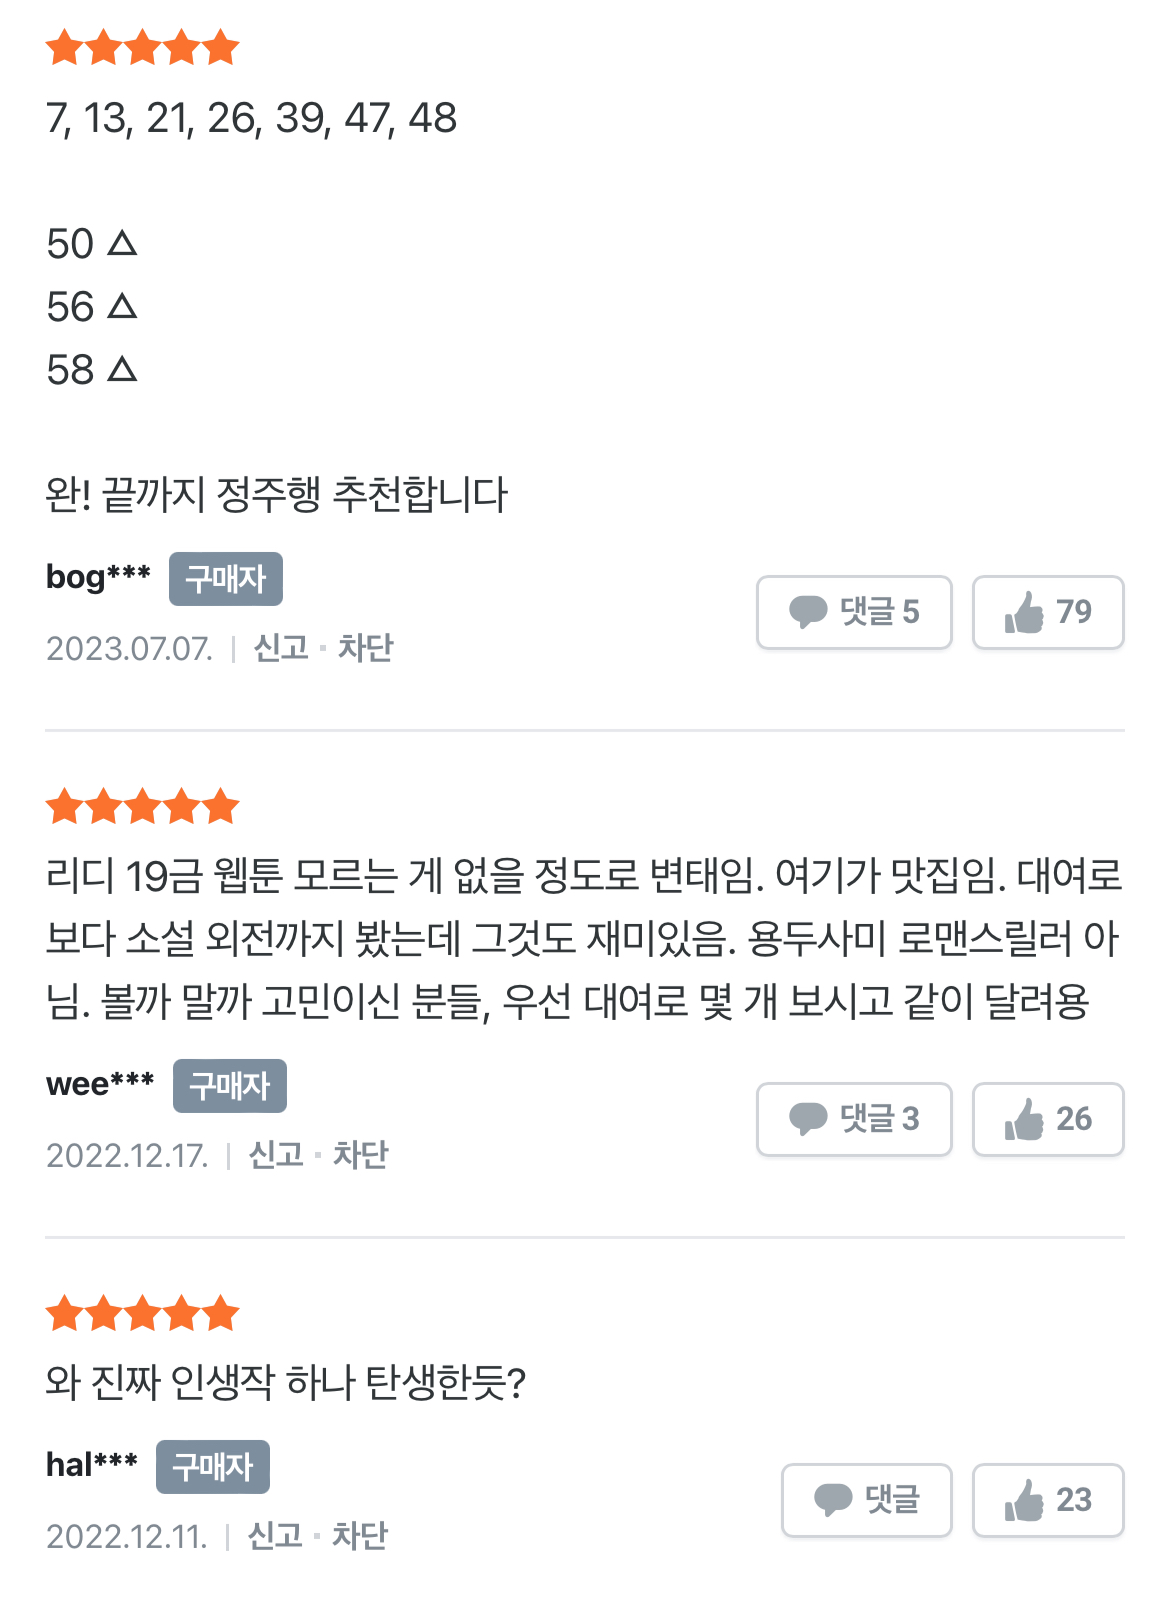Block user hal*** with 차단
The width and height of the screenshot is (1170, 1622).
coord(359,1536)
